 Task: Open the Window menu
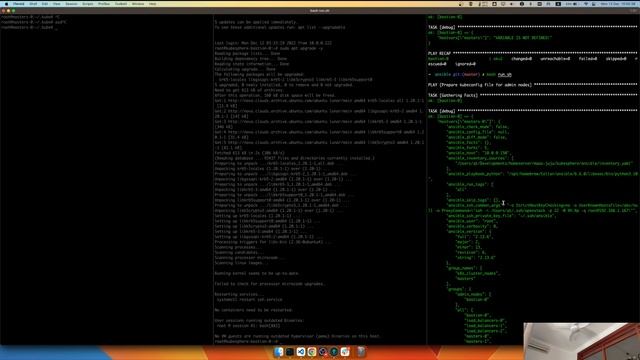(138, 4)
